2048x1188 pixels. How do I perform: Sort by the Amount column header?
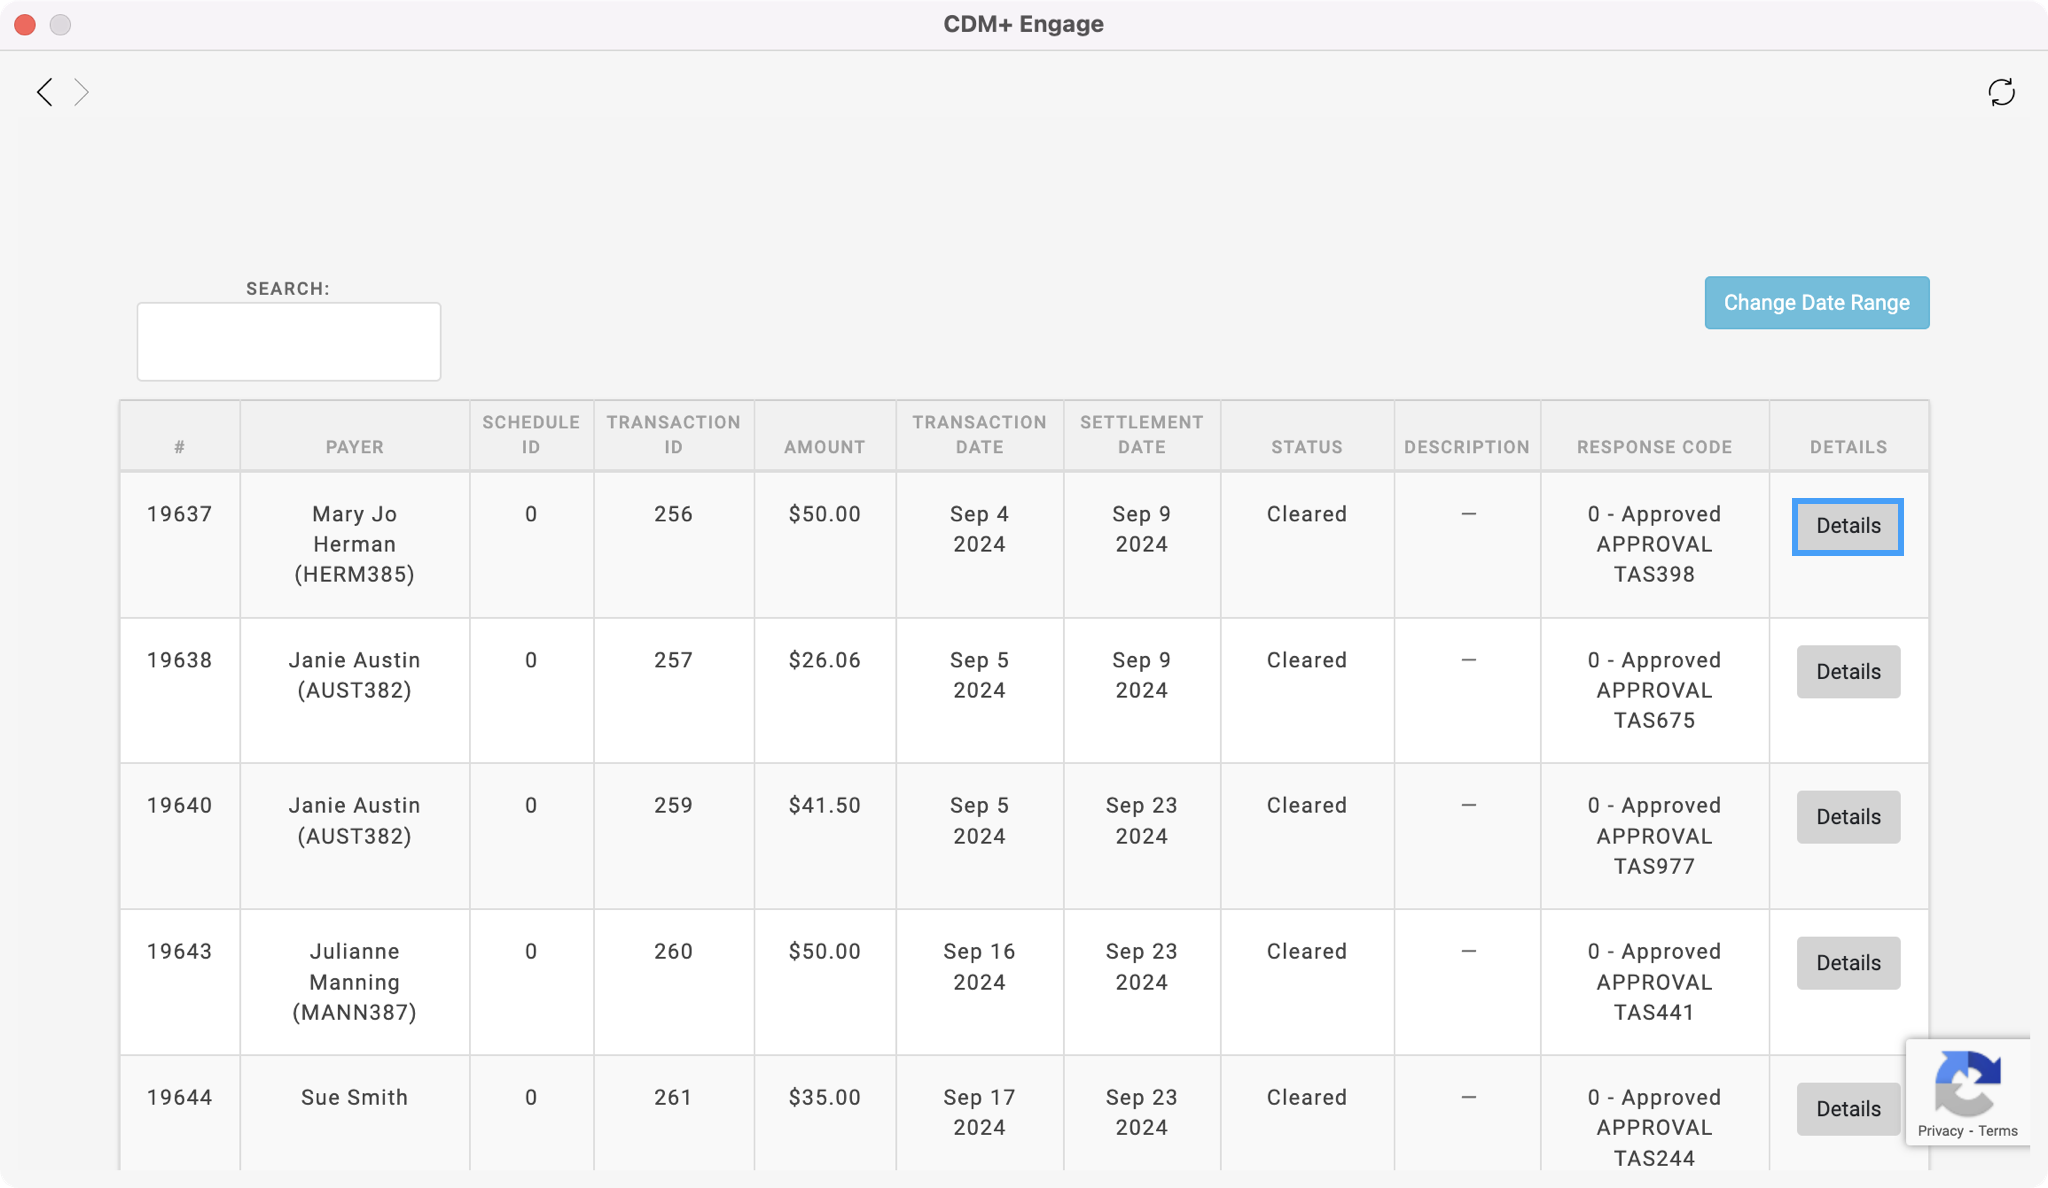click(x=824, y=447)
